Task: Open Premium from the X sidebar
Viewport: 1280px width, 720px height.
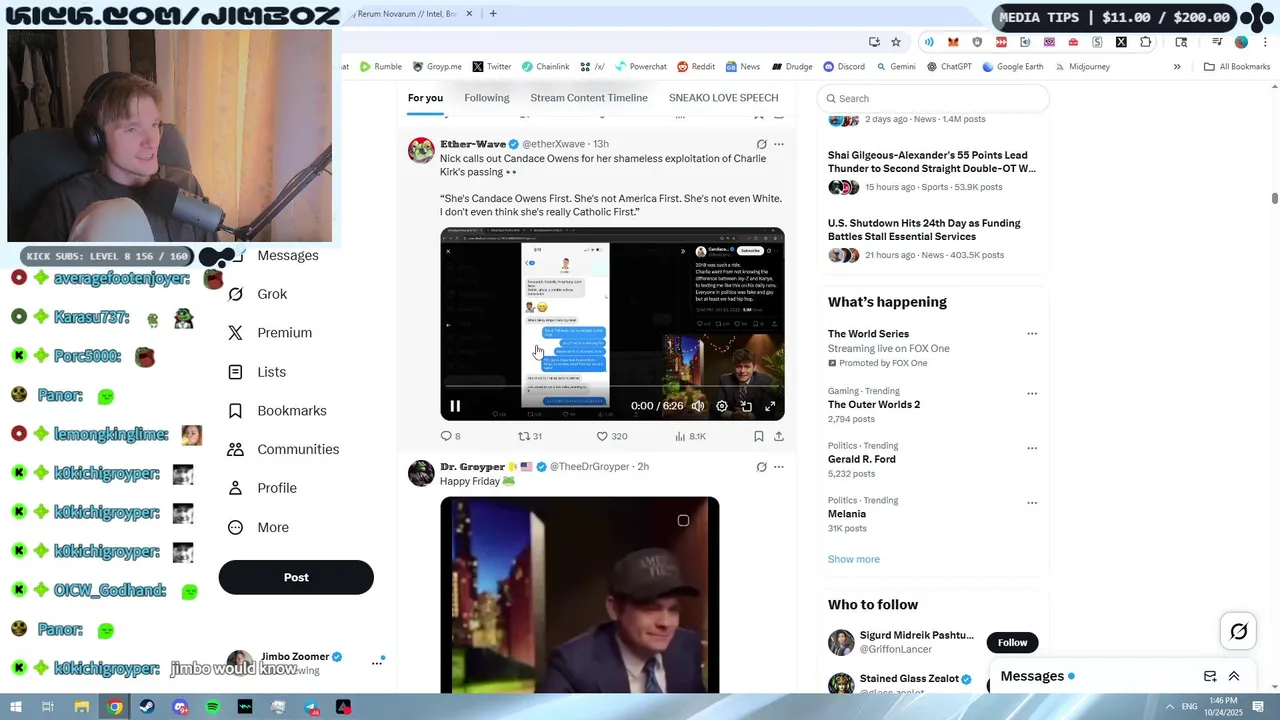Action: [269, 333]
